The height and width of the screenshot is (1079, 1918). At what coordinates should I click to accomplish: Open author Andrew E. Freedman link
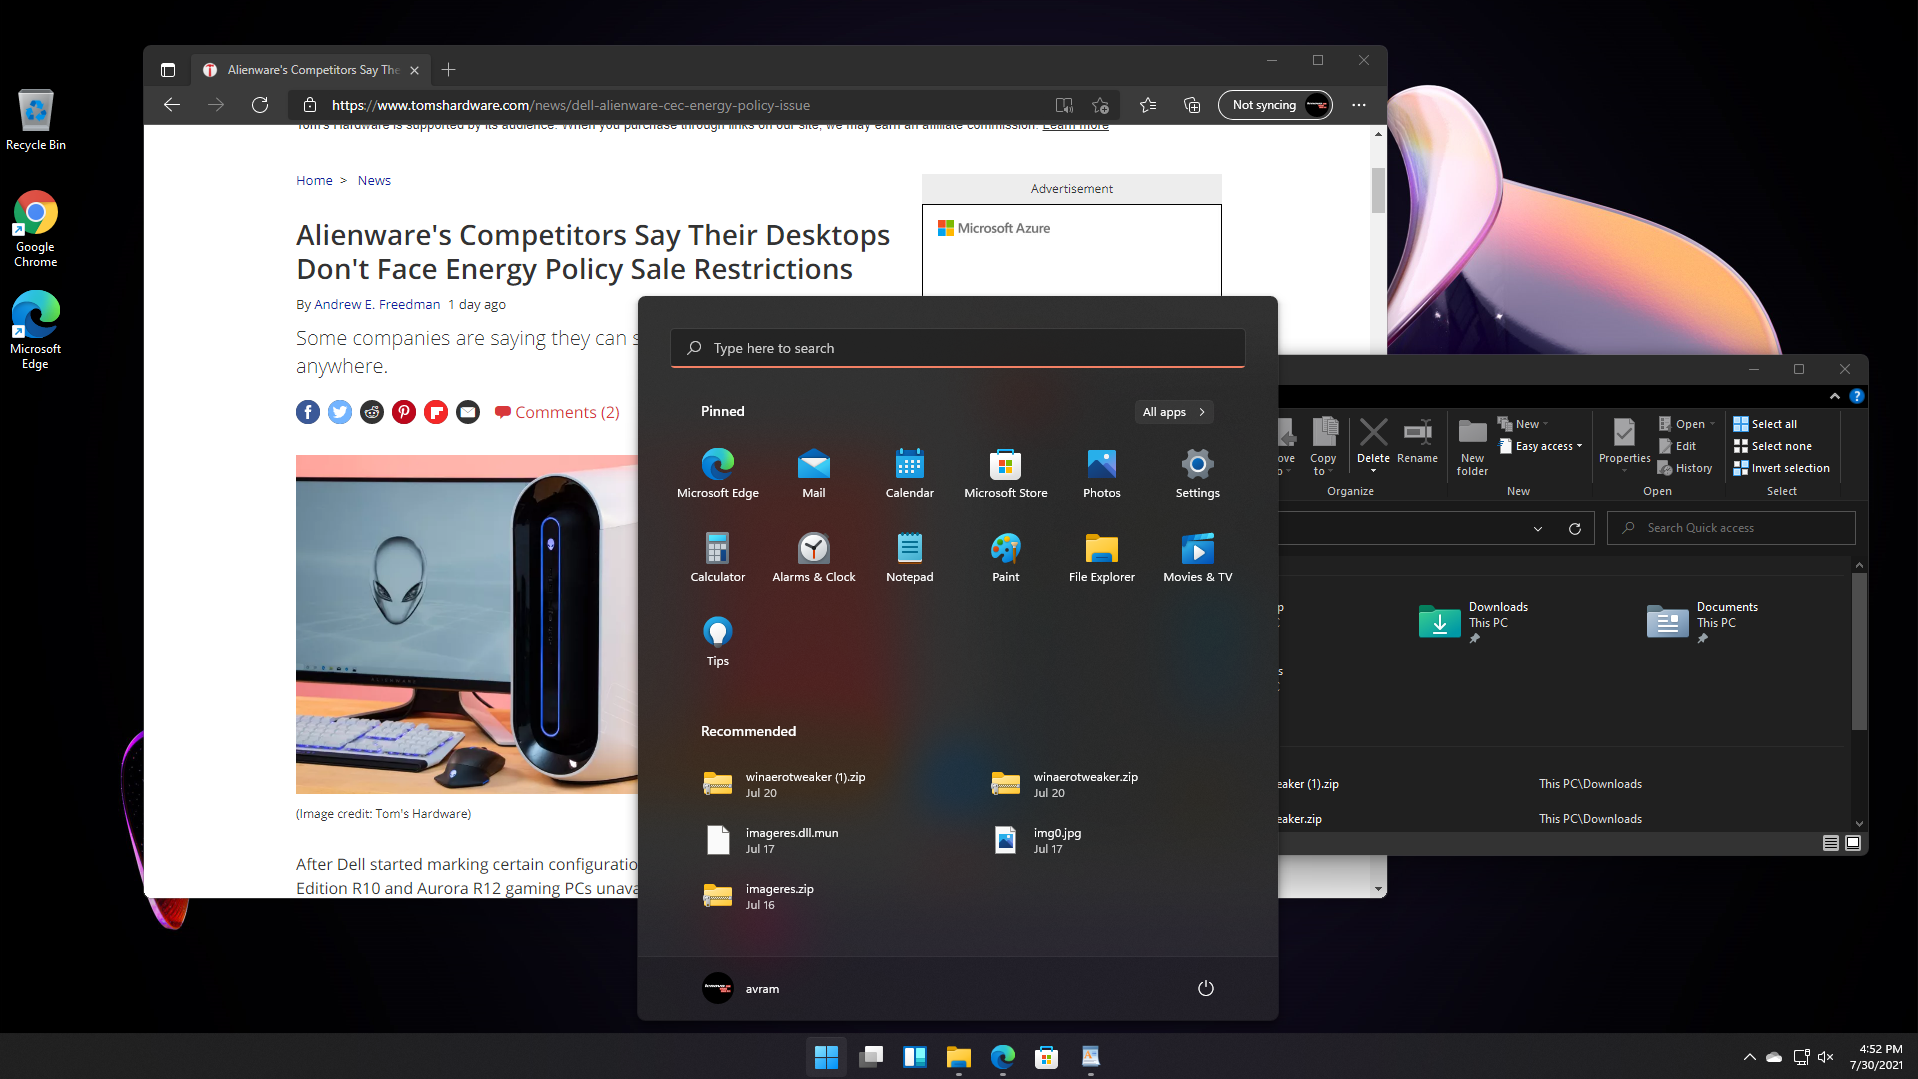[x=377, y=305]
